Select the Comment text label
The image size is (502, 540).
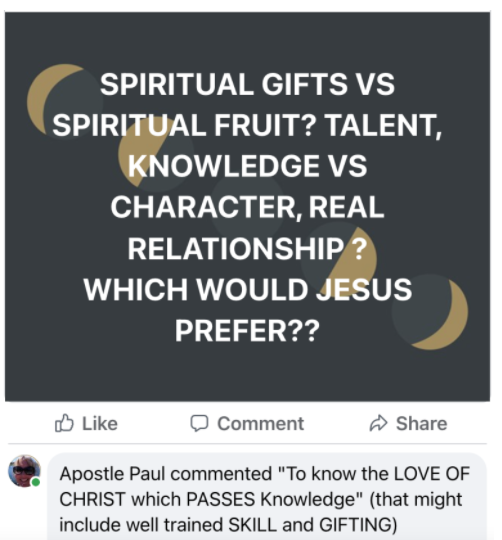tap(261, 423)
